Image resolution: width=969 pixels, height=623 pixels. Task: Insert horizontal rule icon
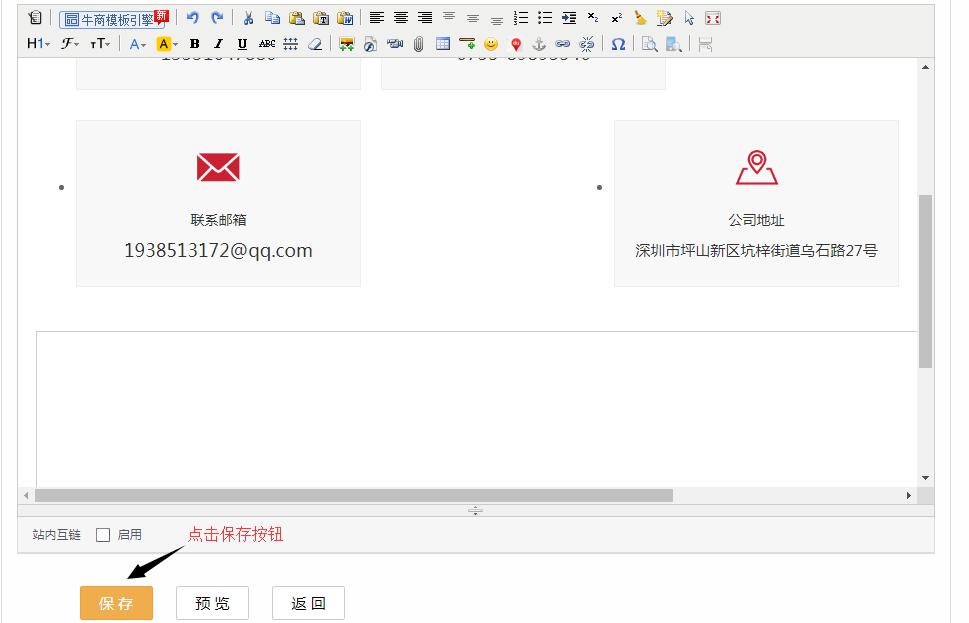click(x=467, y=43)
